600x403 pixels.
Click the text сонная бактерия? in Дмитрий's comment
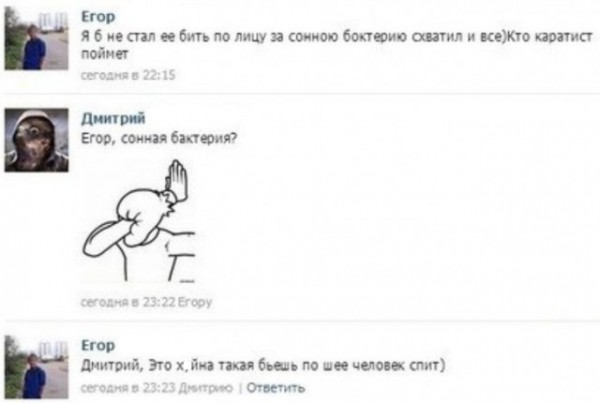[179, 138]
